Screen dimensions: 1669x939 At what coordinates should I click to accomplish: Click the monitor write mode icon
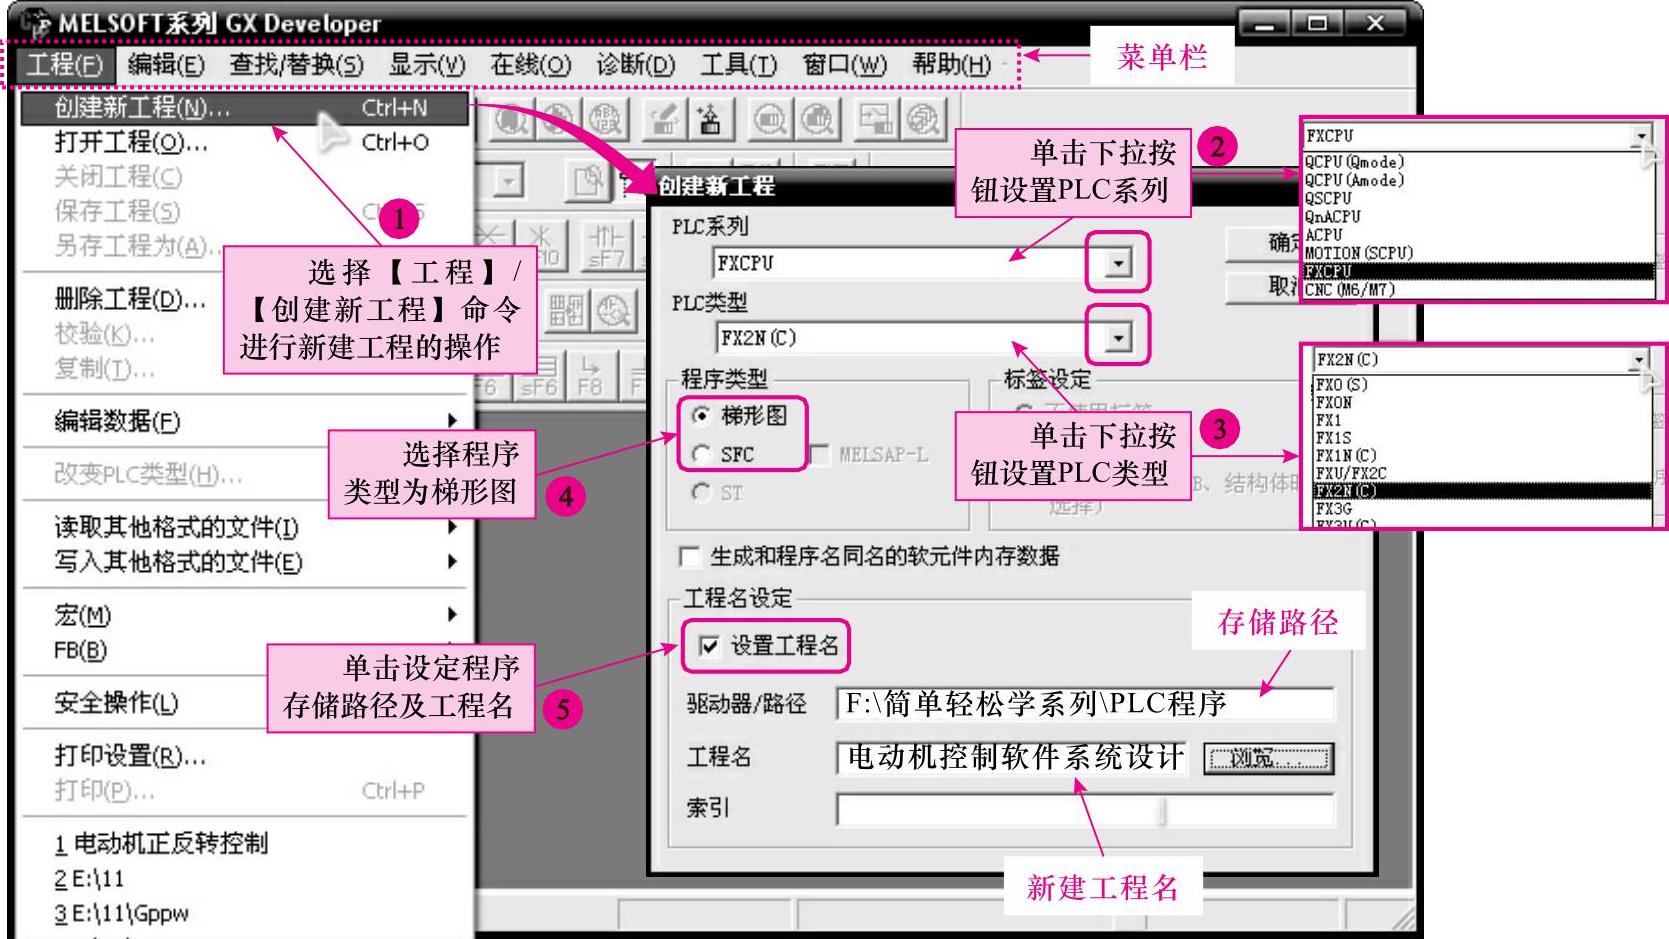817,120
